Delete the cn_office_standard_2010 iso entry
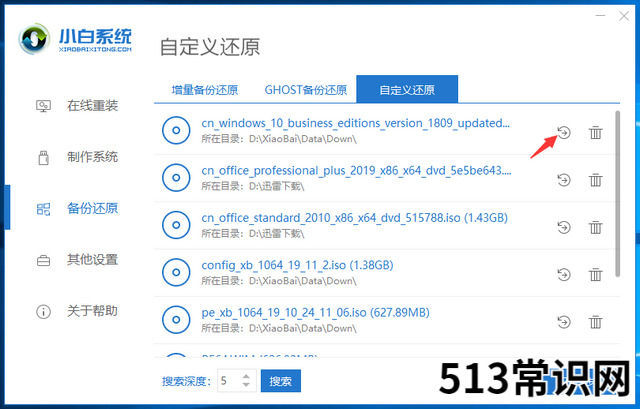 click(x=595, y=227)
